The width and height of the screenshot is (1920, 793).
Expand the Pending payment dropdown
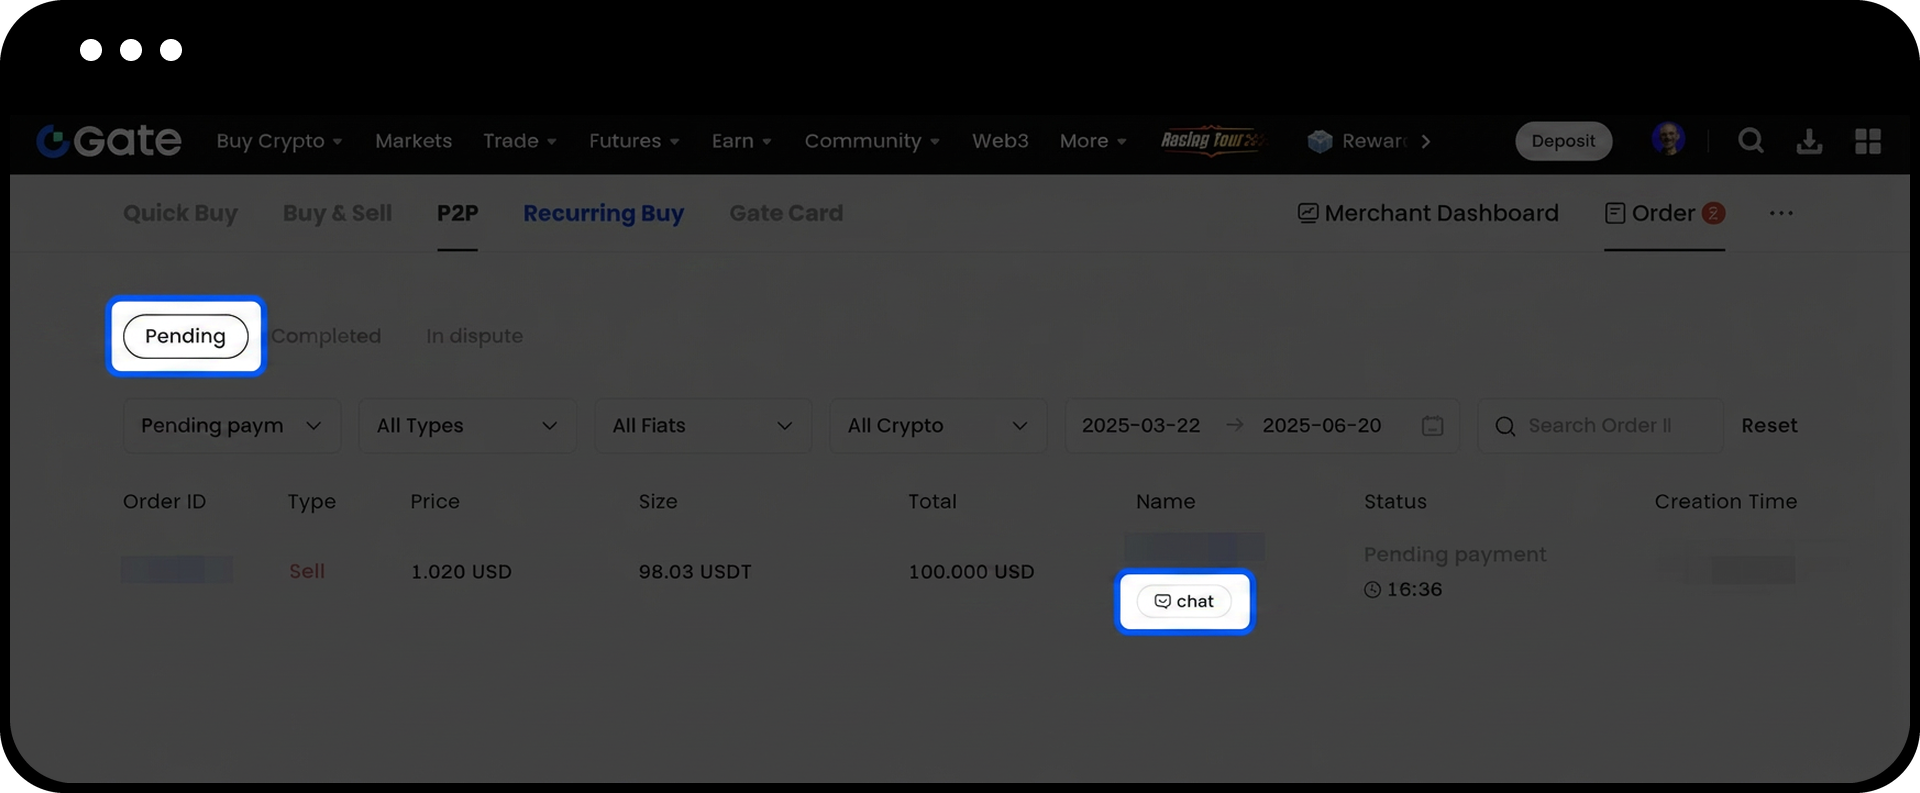[231, 426]
